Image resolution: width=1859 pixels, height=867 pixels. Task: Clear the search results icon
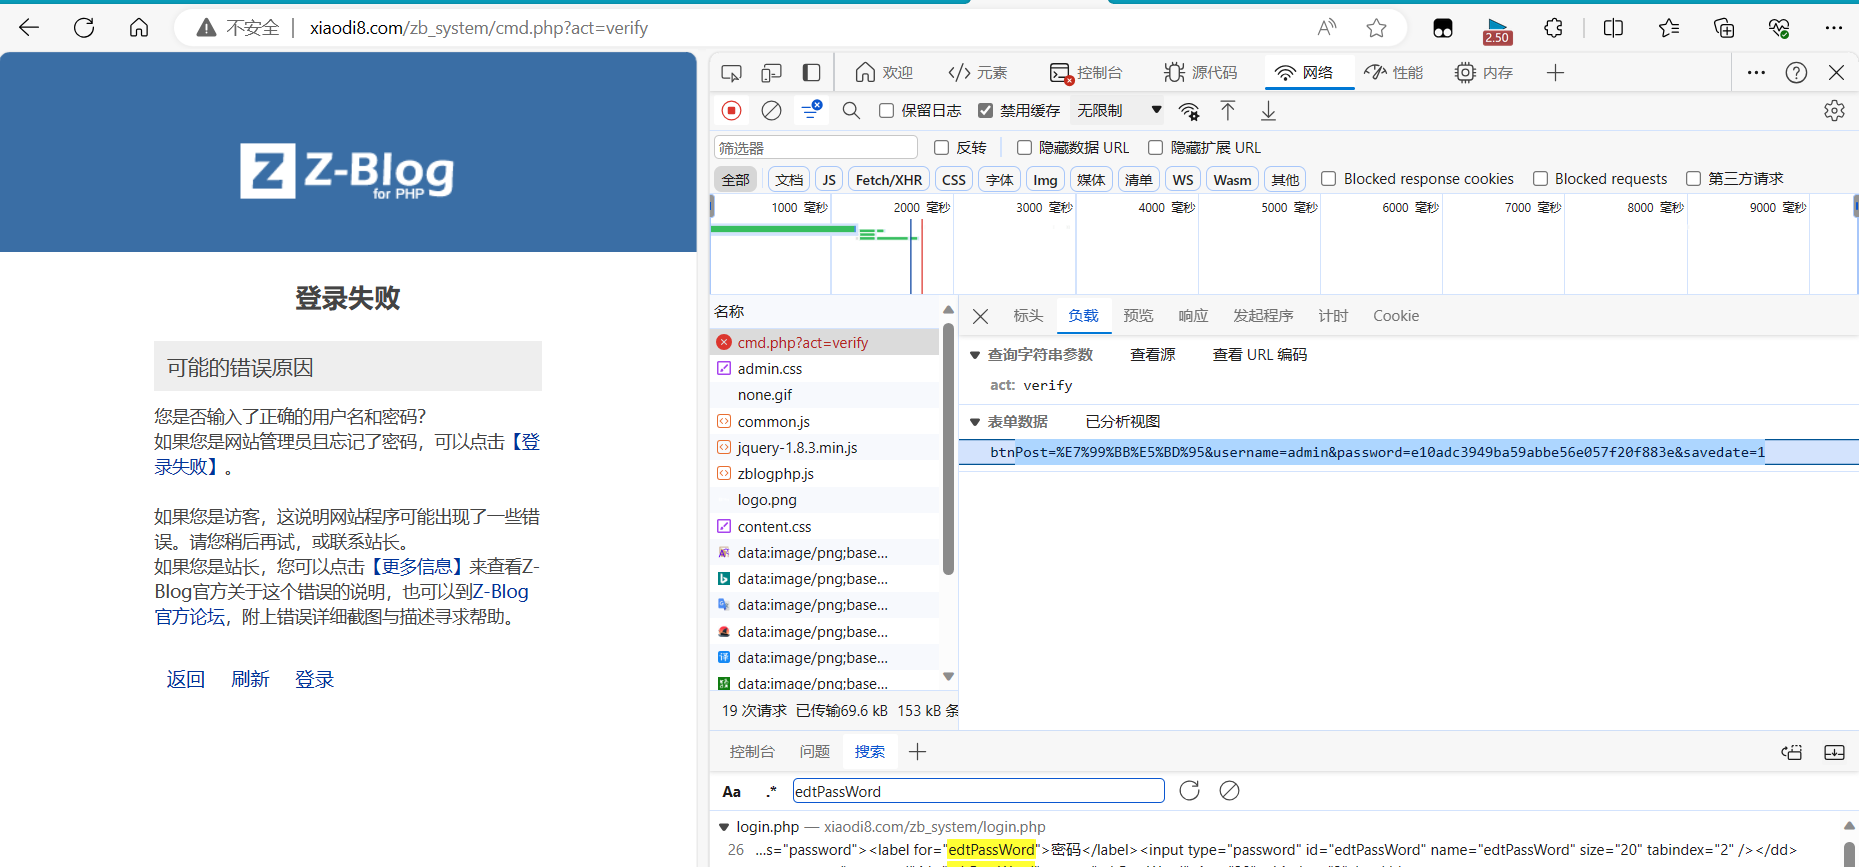(x=1229, y=791)
